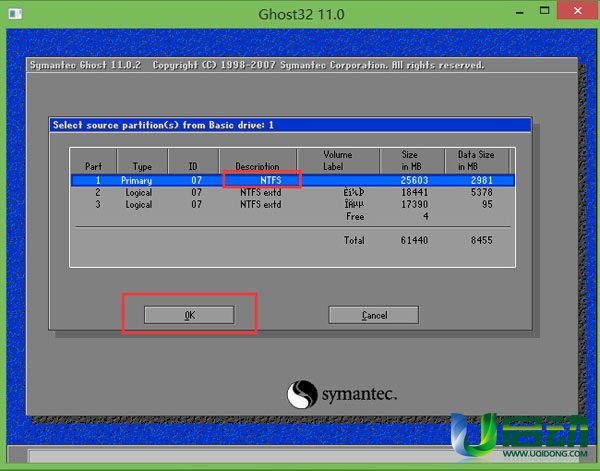Click the data size value 95
Viewport: 600px width, 471px height.
(487, 204)
